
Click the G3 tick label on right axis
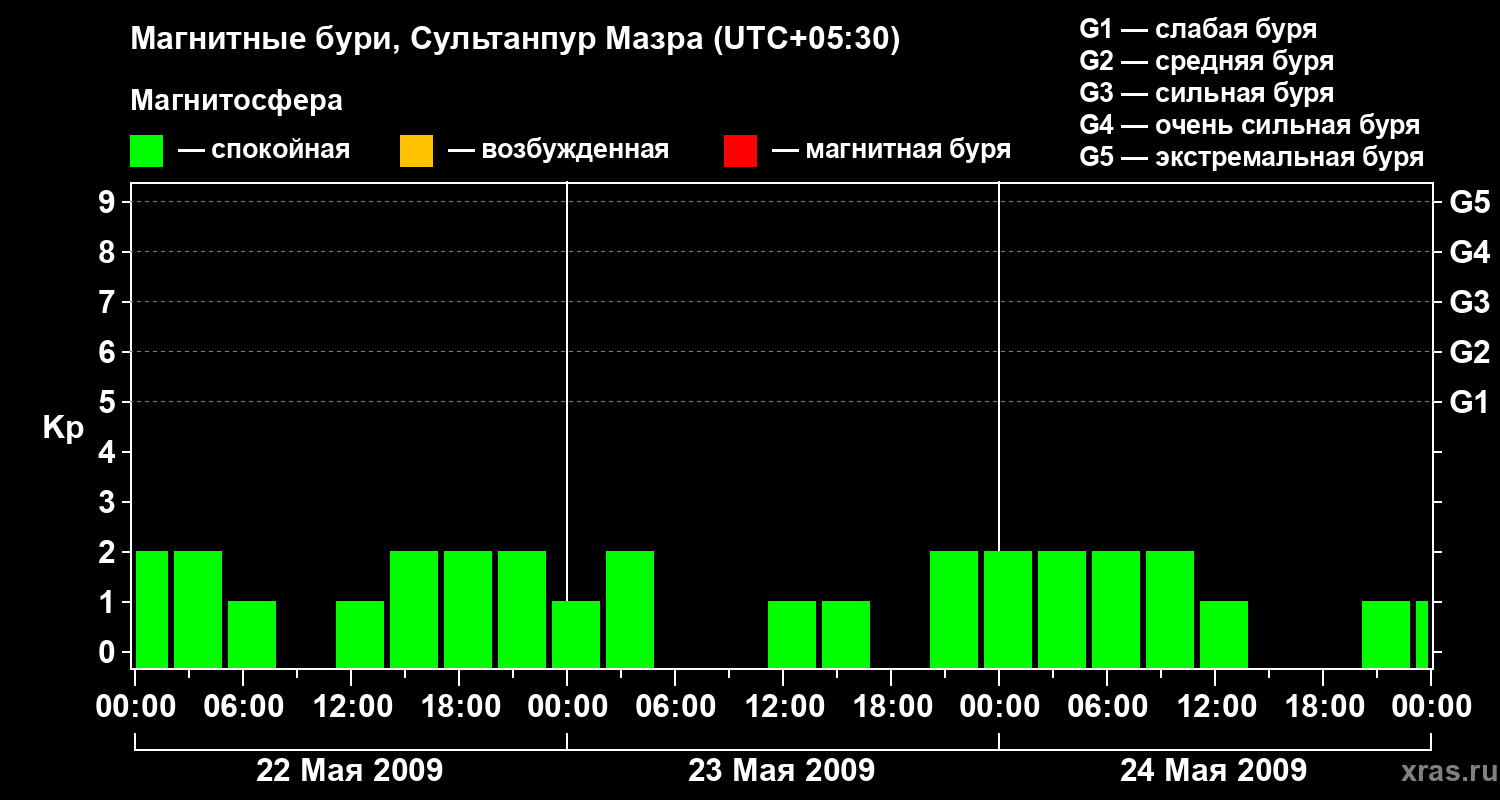click(1469, 302)
